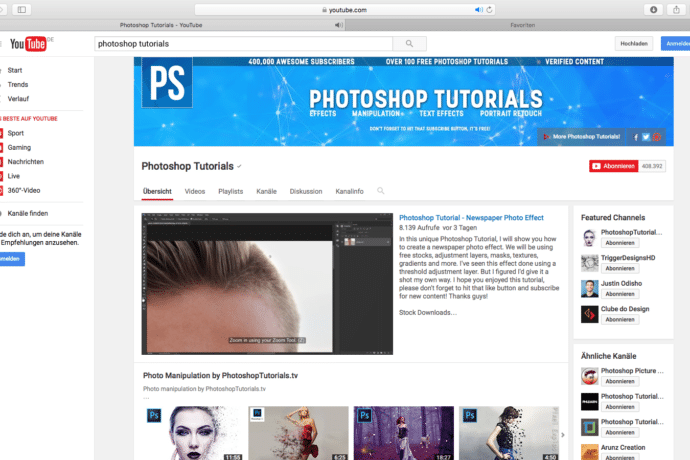This screenshot has width=690, height=460.
Task: Open the Übersicht tab
Action: click(x=157, y=191)
